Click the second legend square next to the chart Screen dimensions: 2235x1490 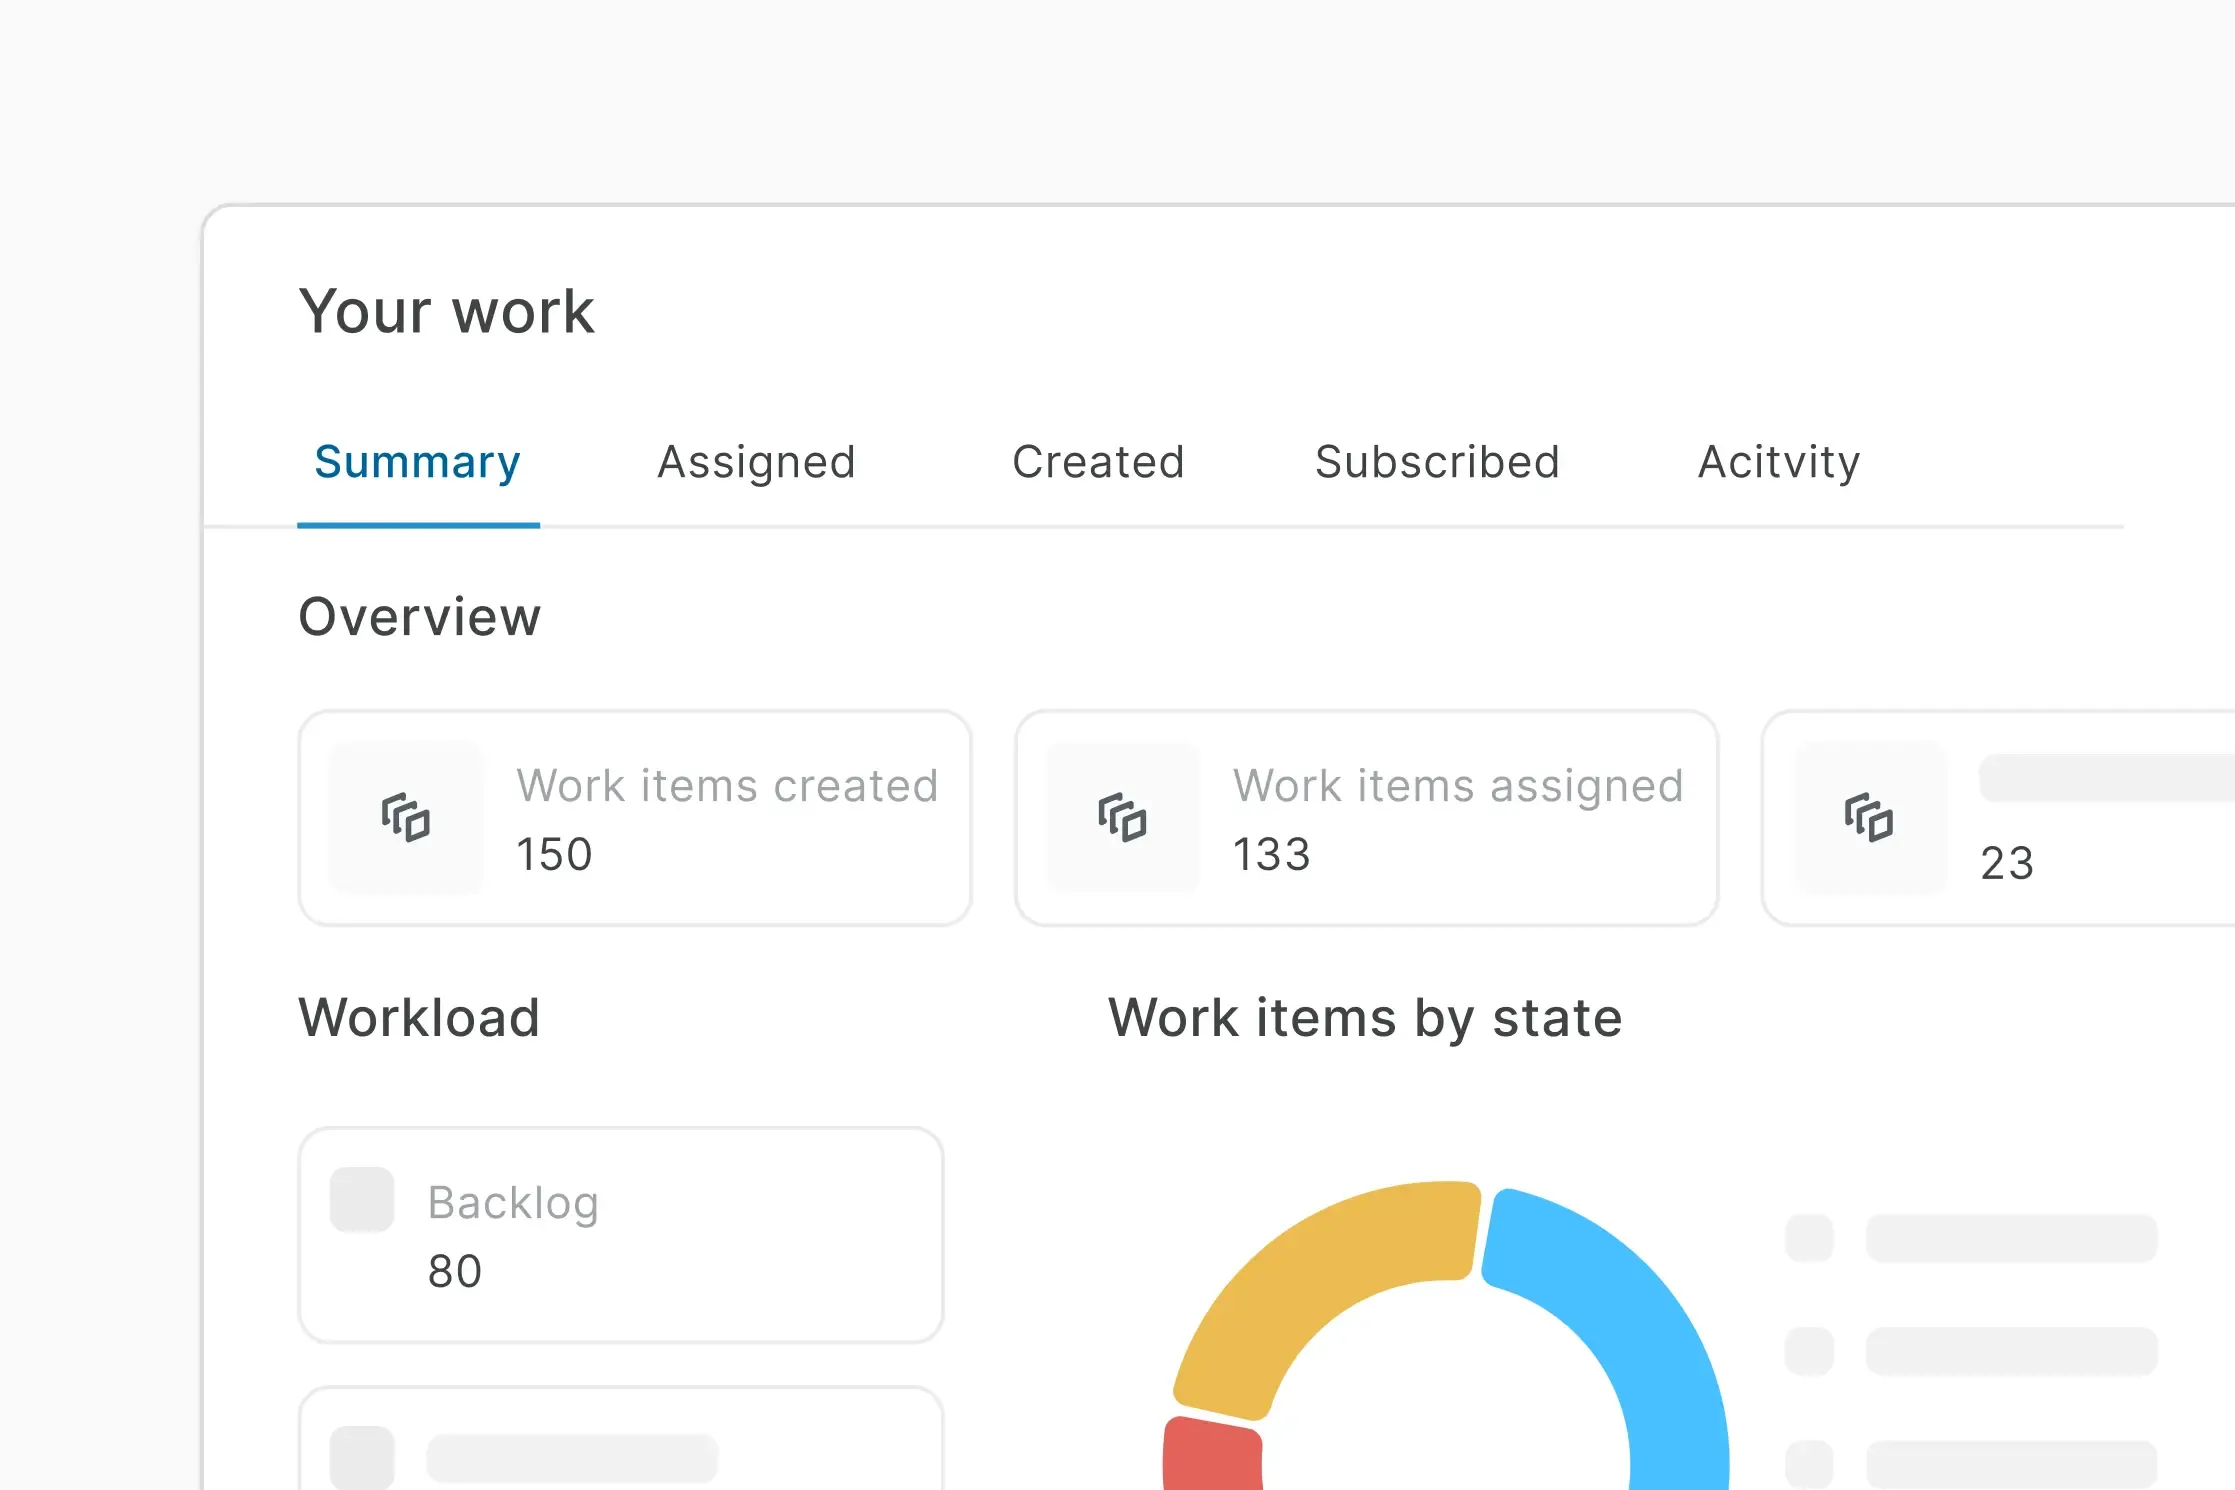pyautogui.click(x=1809, y=1351)
